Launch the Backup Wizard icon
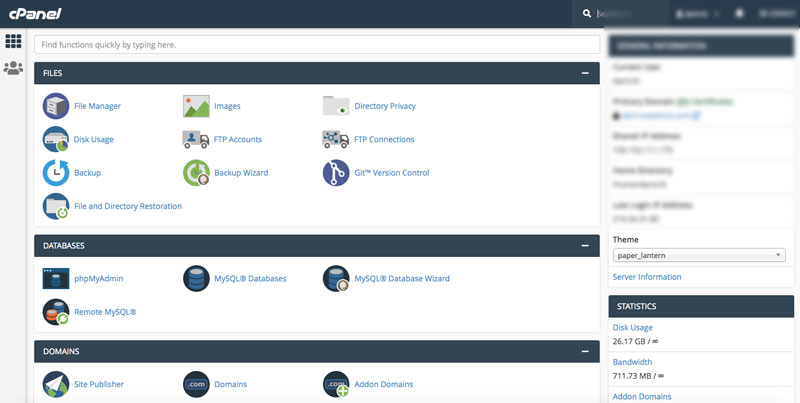The width and height of the screenshot is (800, 403). (196, 172)
